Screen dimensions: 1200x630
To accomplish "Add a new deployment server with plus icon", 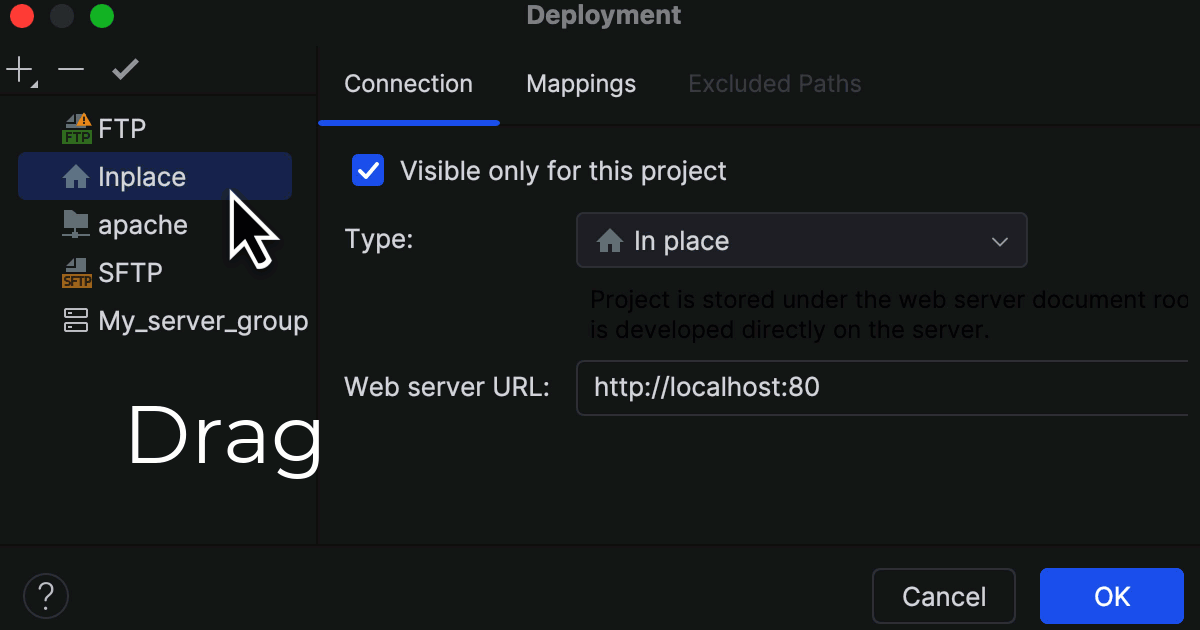I will point(20,70).
